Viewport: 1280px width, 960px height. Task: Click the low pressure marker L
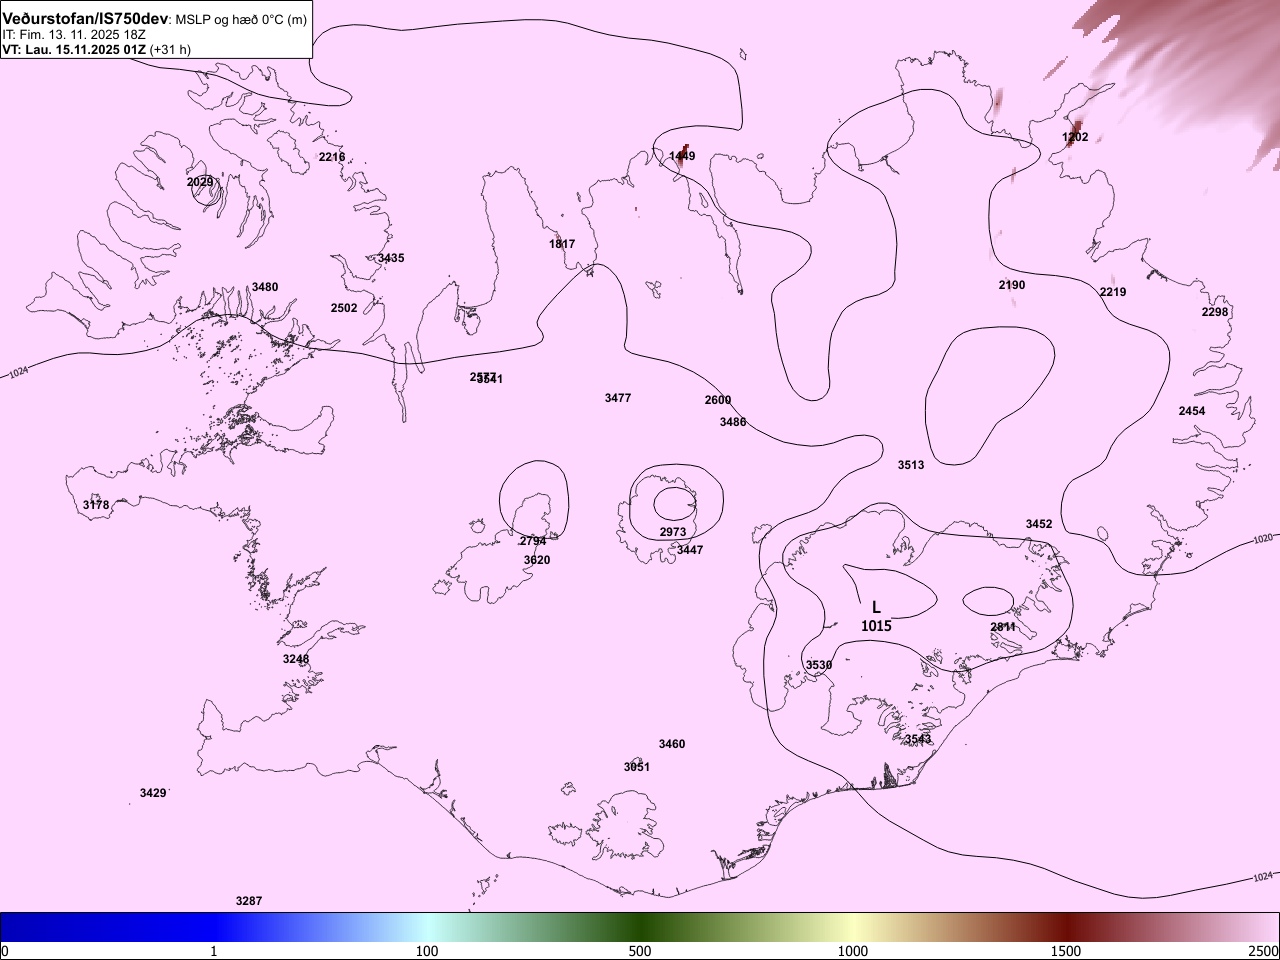pyautogui.click(x=876, y=607)
